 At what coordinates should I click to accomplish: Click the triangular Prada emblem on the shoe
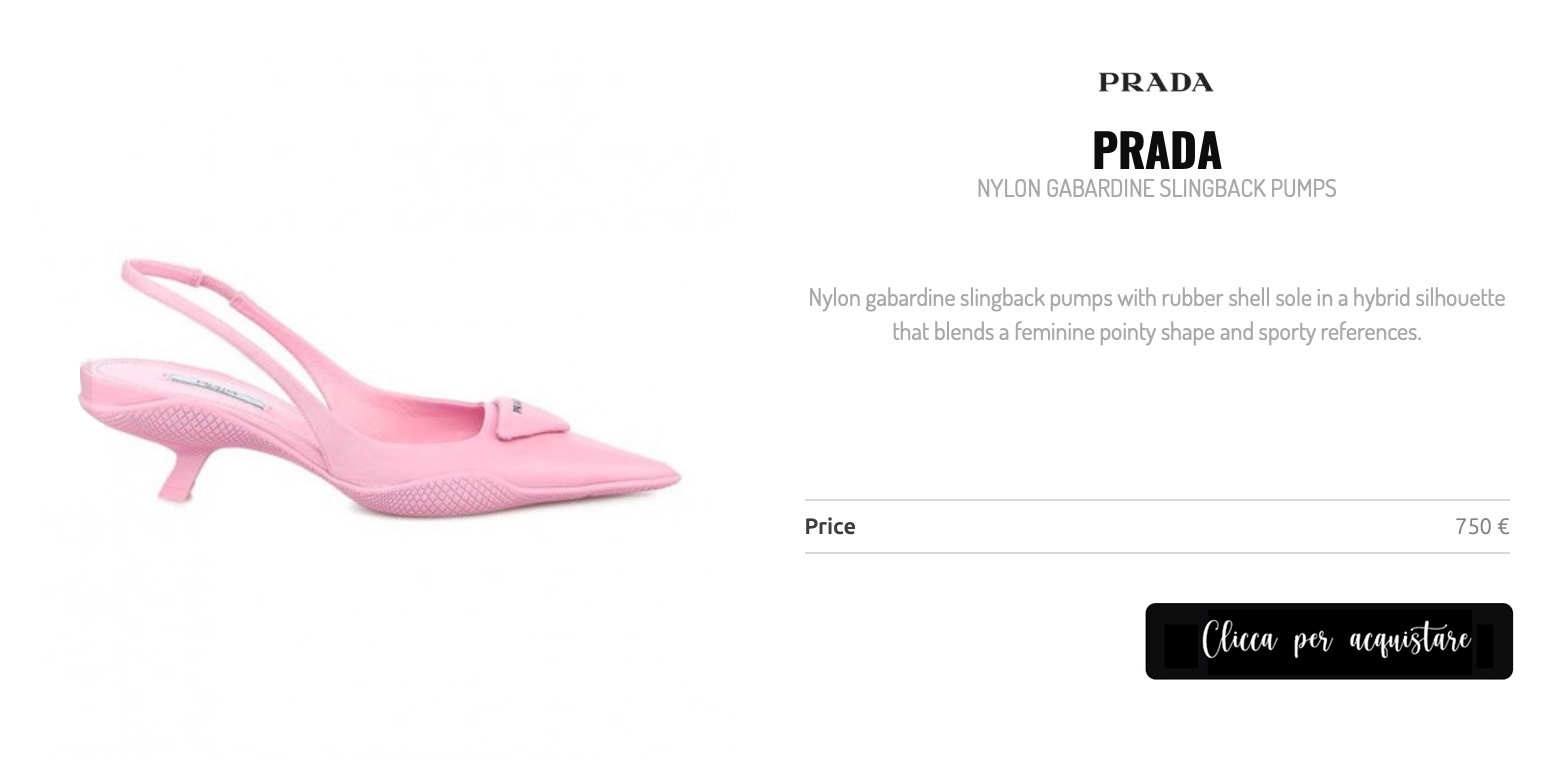[530, 415]
